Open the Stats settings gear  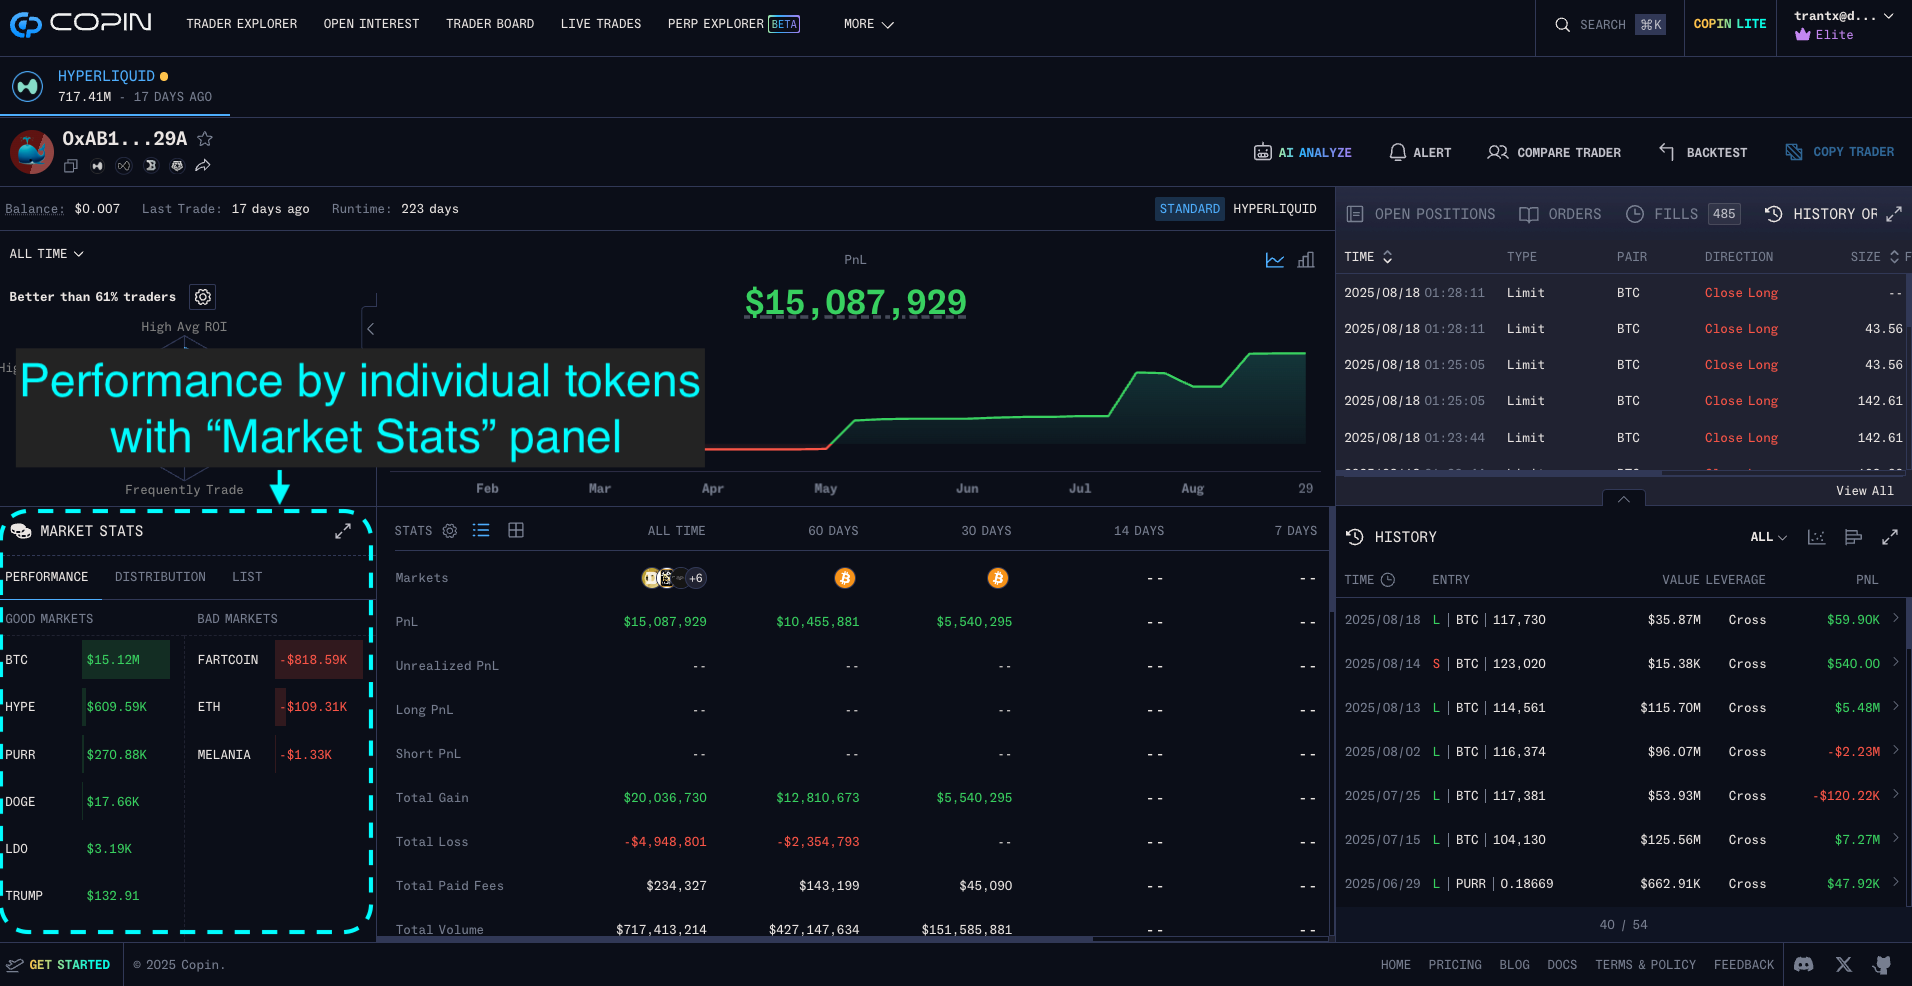pos(450,531)
